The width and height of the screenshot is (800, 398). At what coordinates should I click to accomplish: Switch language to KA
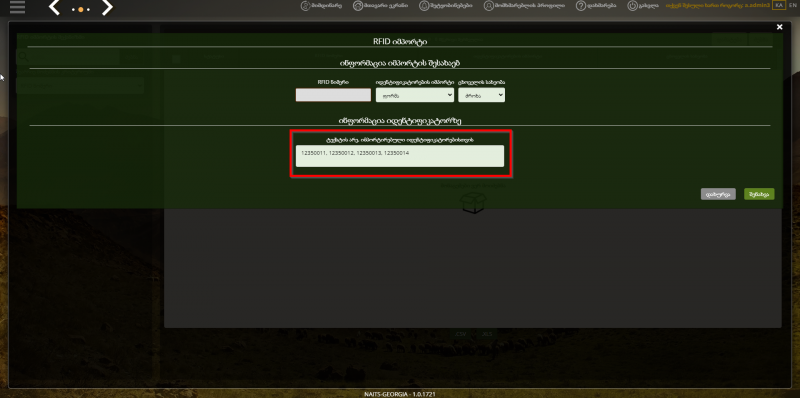pyautogui.click(x=779, y=5)
